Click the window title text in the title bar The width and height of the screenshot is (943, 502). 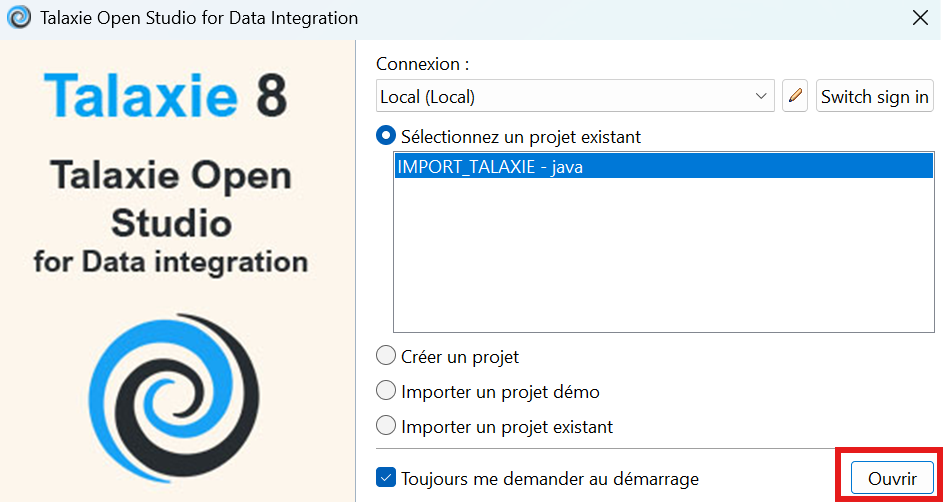[199, 18]
